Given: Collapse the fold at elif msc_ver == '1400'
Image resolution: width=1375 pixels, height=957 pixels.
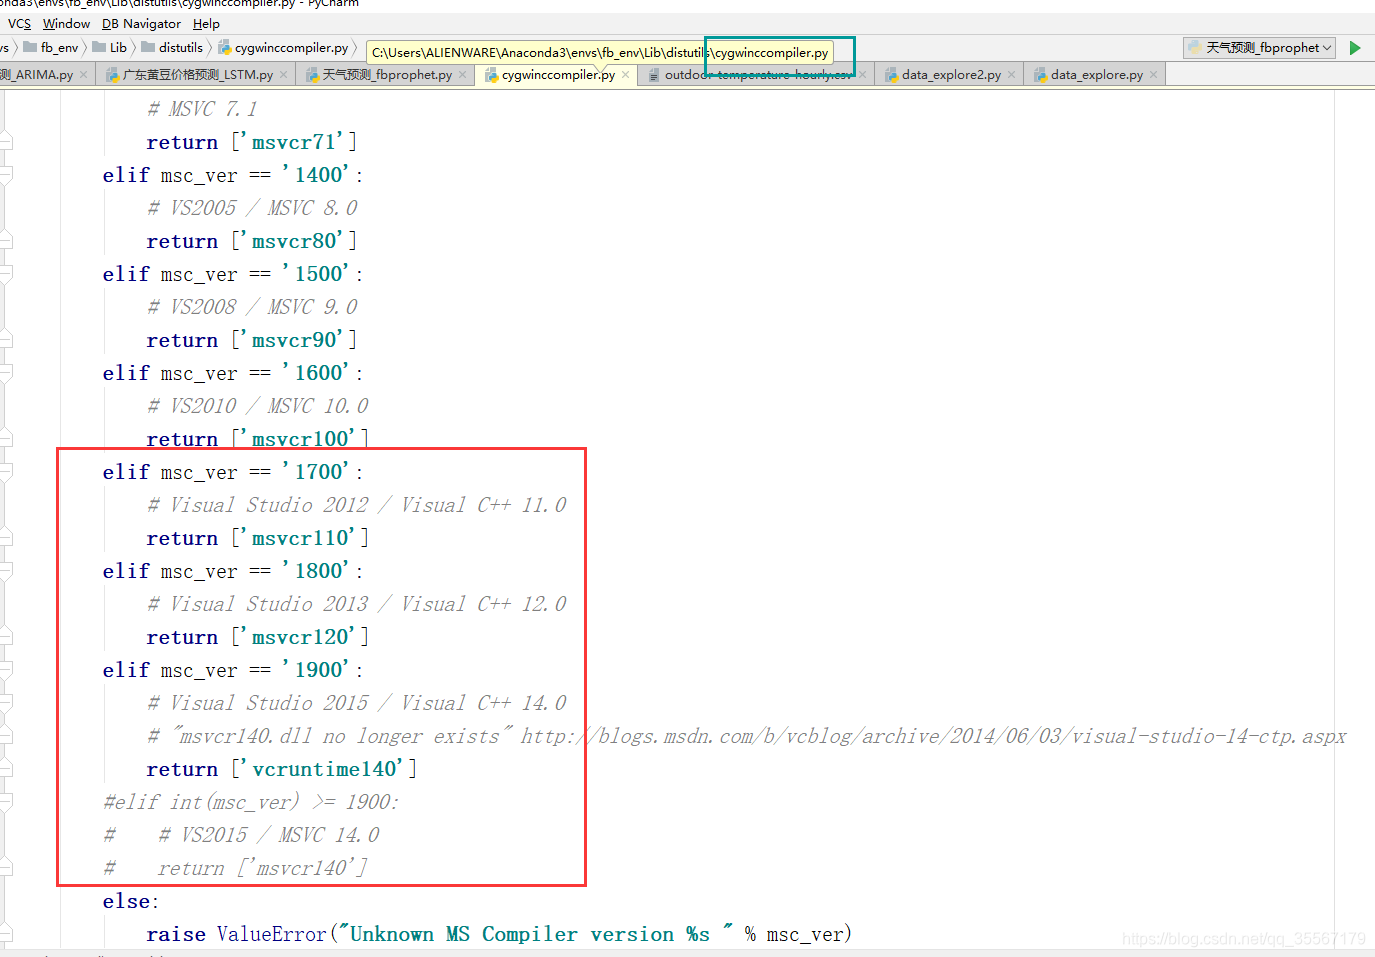Looking at the screenshot, I should point(6,175).
